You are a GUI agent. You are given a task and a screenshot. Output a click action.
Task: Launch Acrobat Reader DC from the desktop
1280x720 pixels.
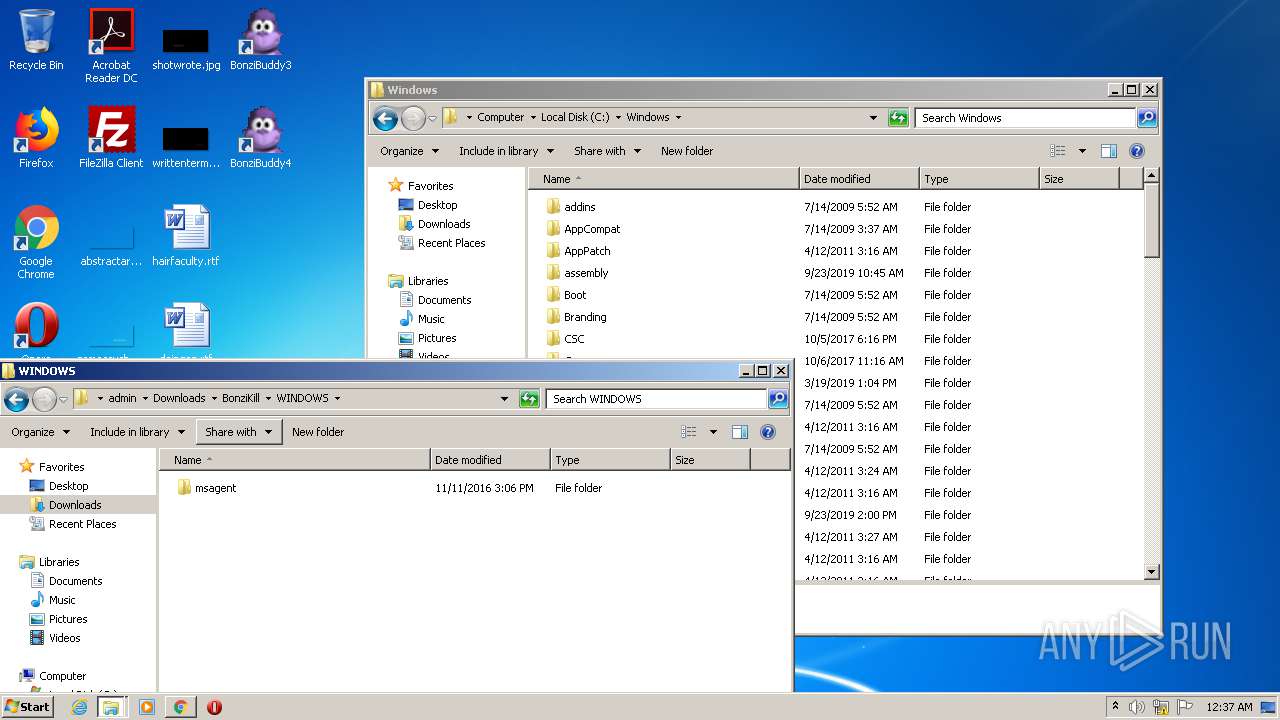pyautogui.click(x=111, y=46)
